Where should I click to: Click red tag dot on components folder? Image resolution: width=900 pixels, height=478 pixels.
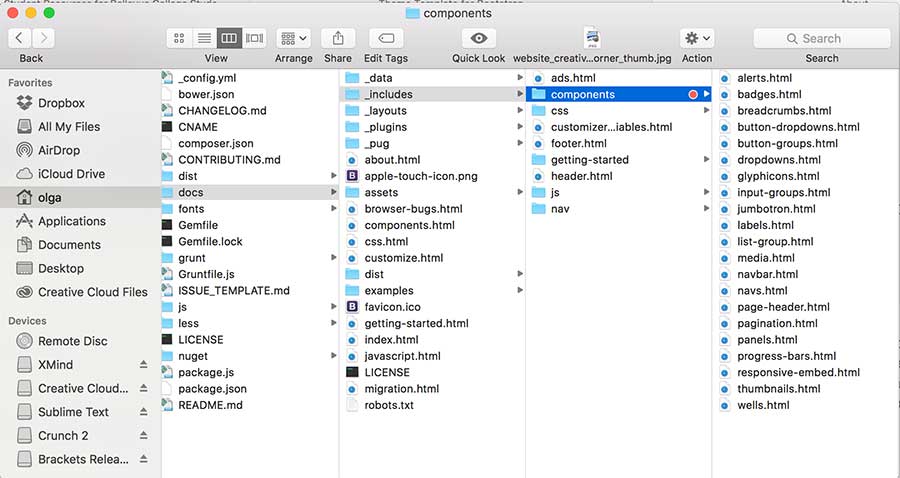693,95
